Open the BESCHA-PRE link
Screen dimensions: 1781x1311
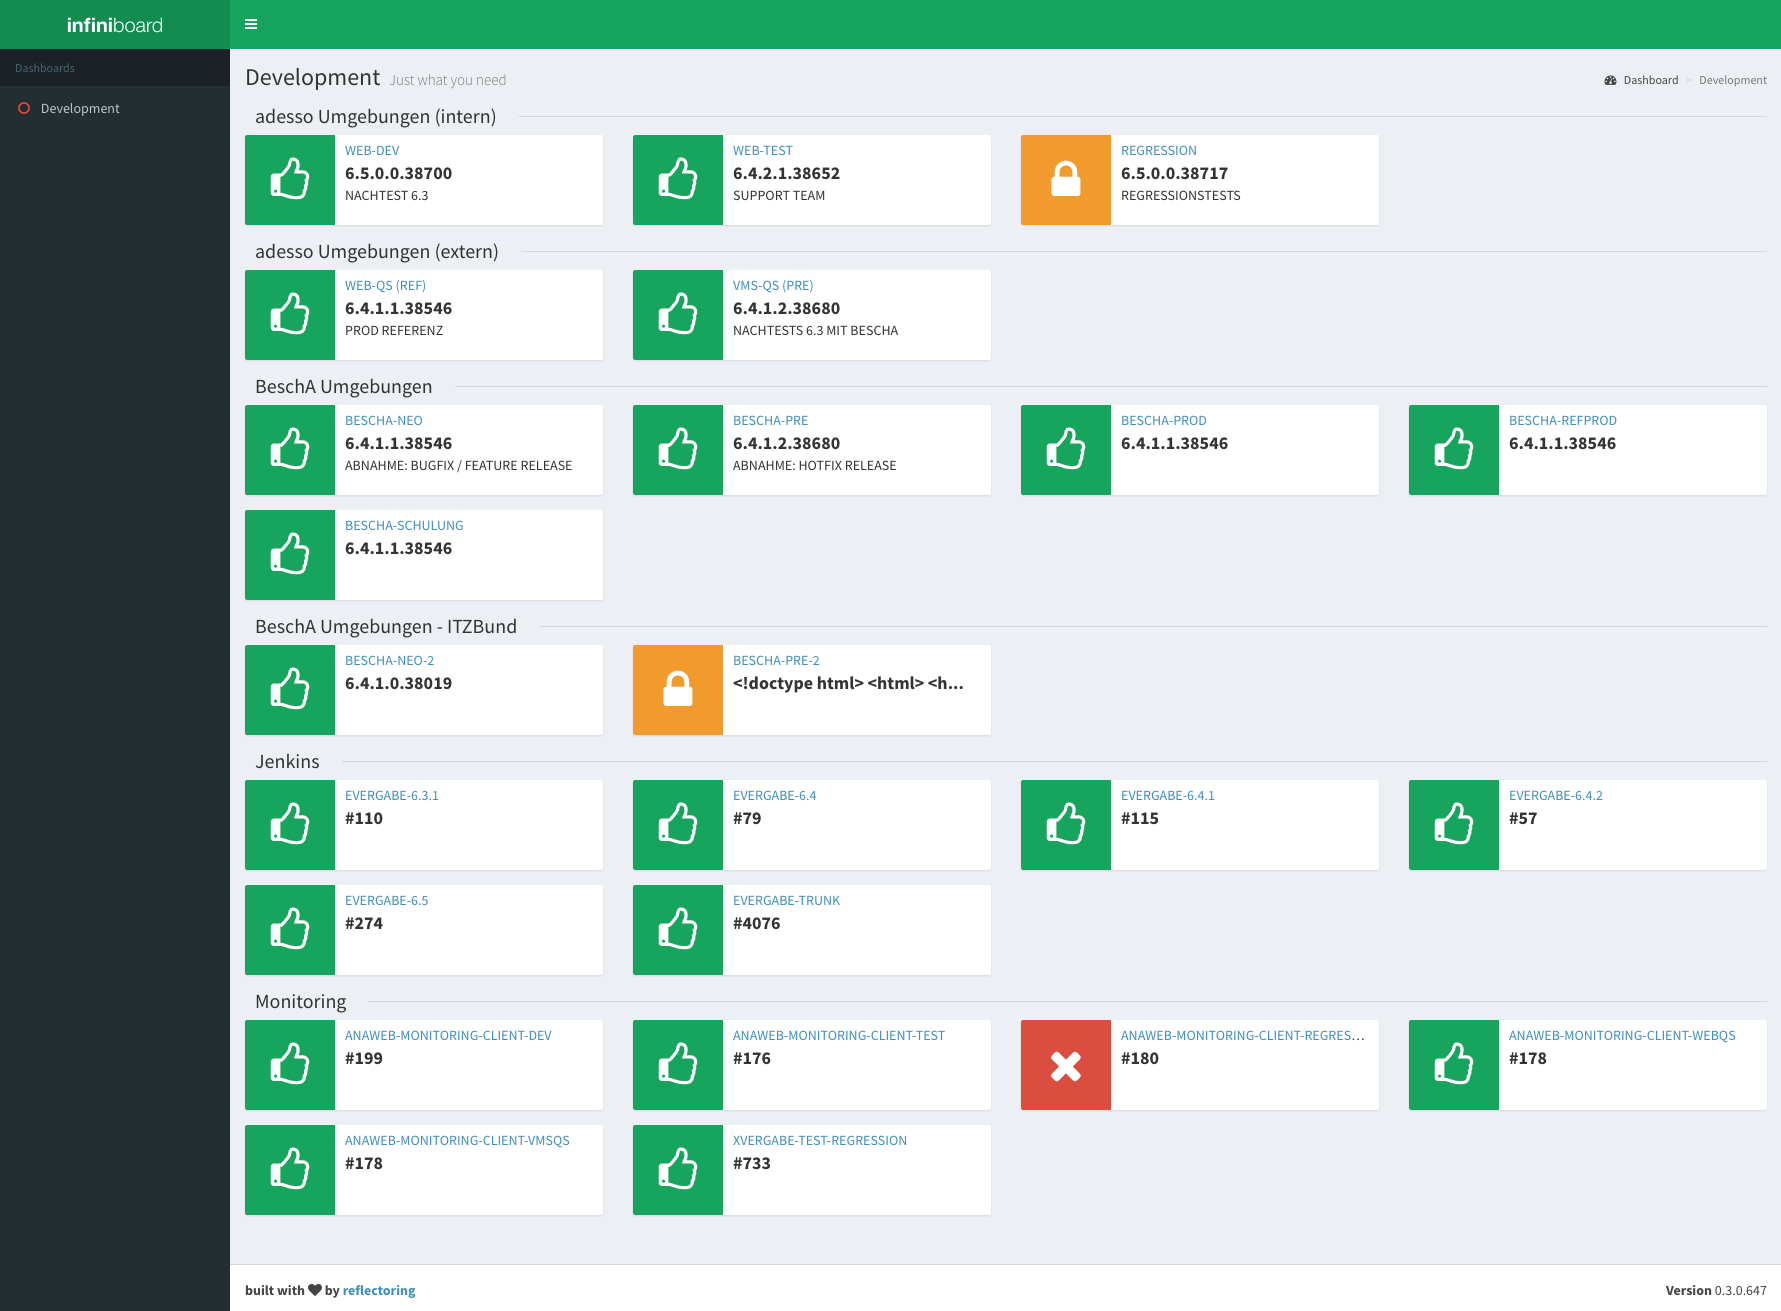click(771, 421)
